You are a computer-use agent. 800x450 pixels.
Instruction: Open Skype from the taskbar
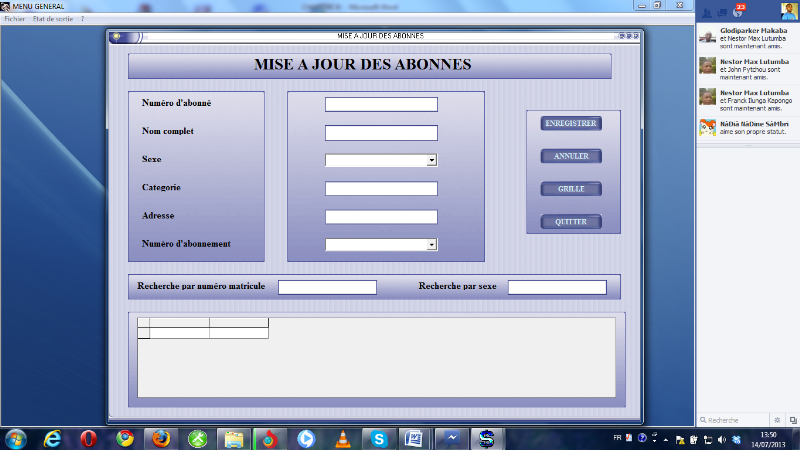379,439
